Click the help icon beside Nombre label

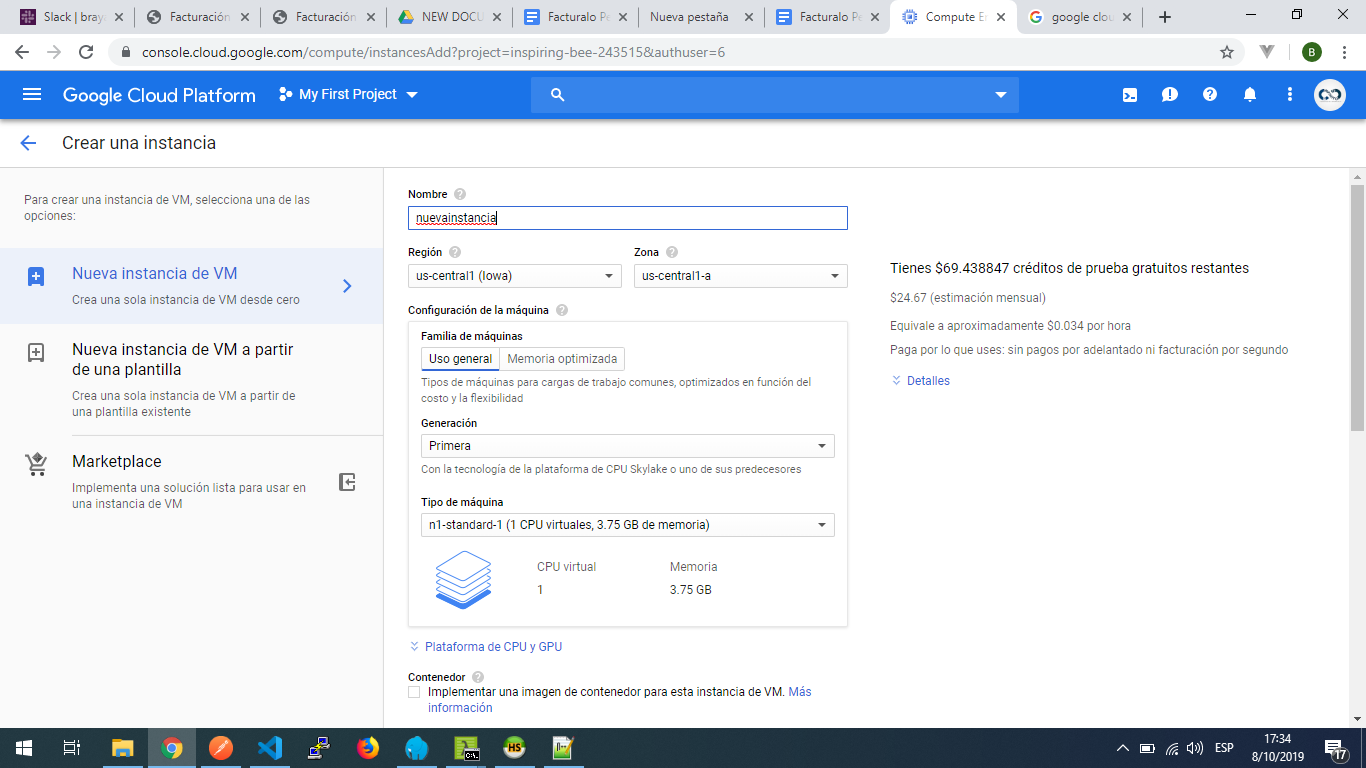click(460, 194)
